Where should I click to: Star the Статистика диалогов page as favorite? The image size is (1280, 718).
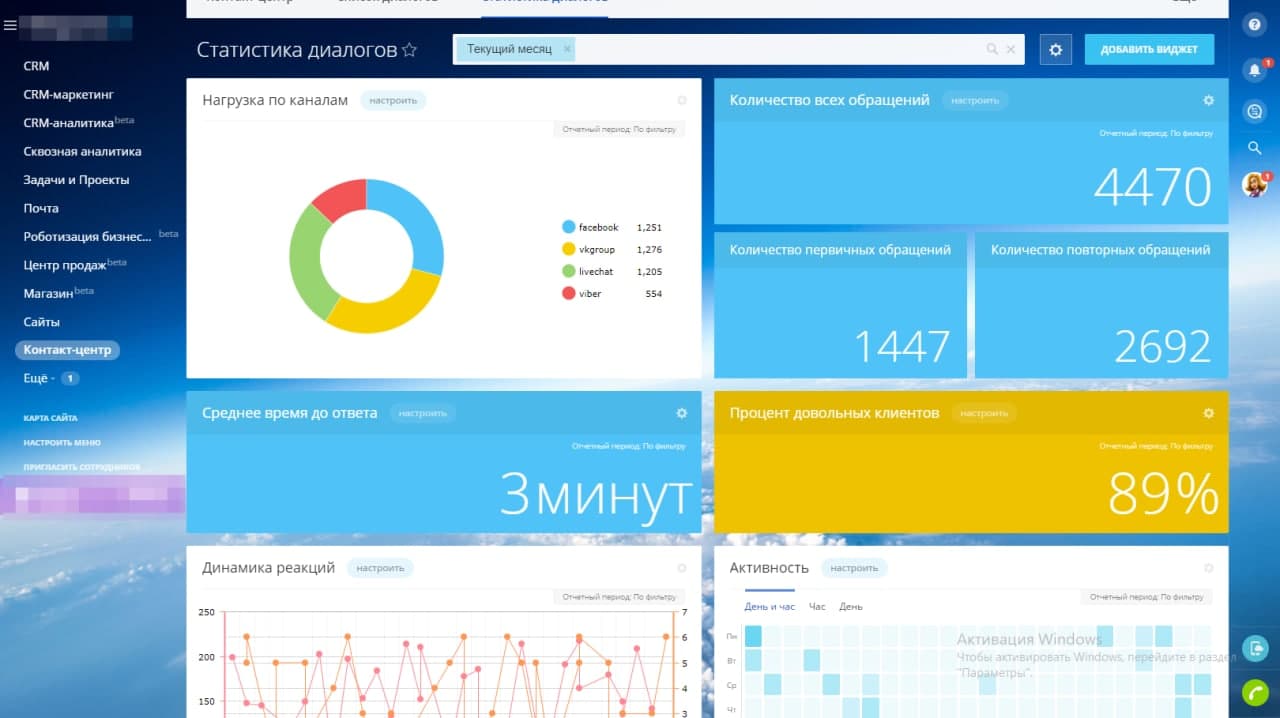coord(409,50)
